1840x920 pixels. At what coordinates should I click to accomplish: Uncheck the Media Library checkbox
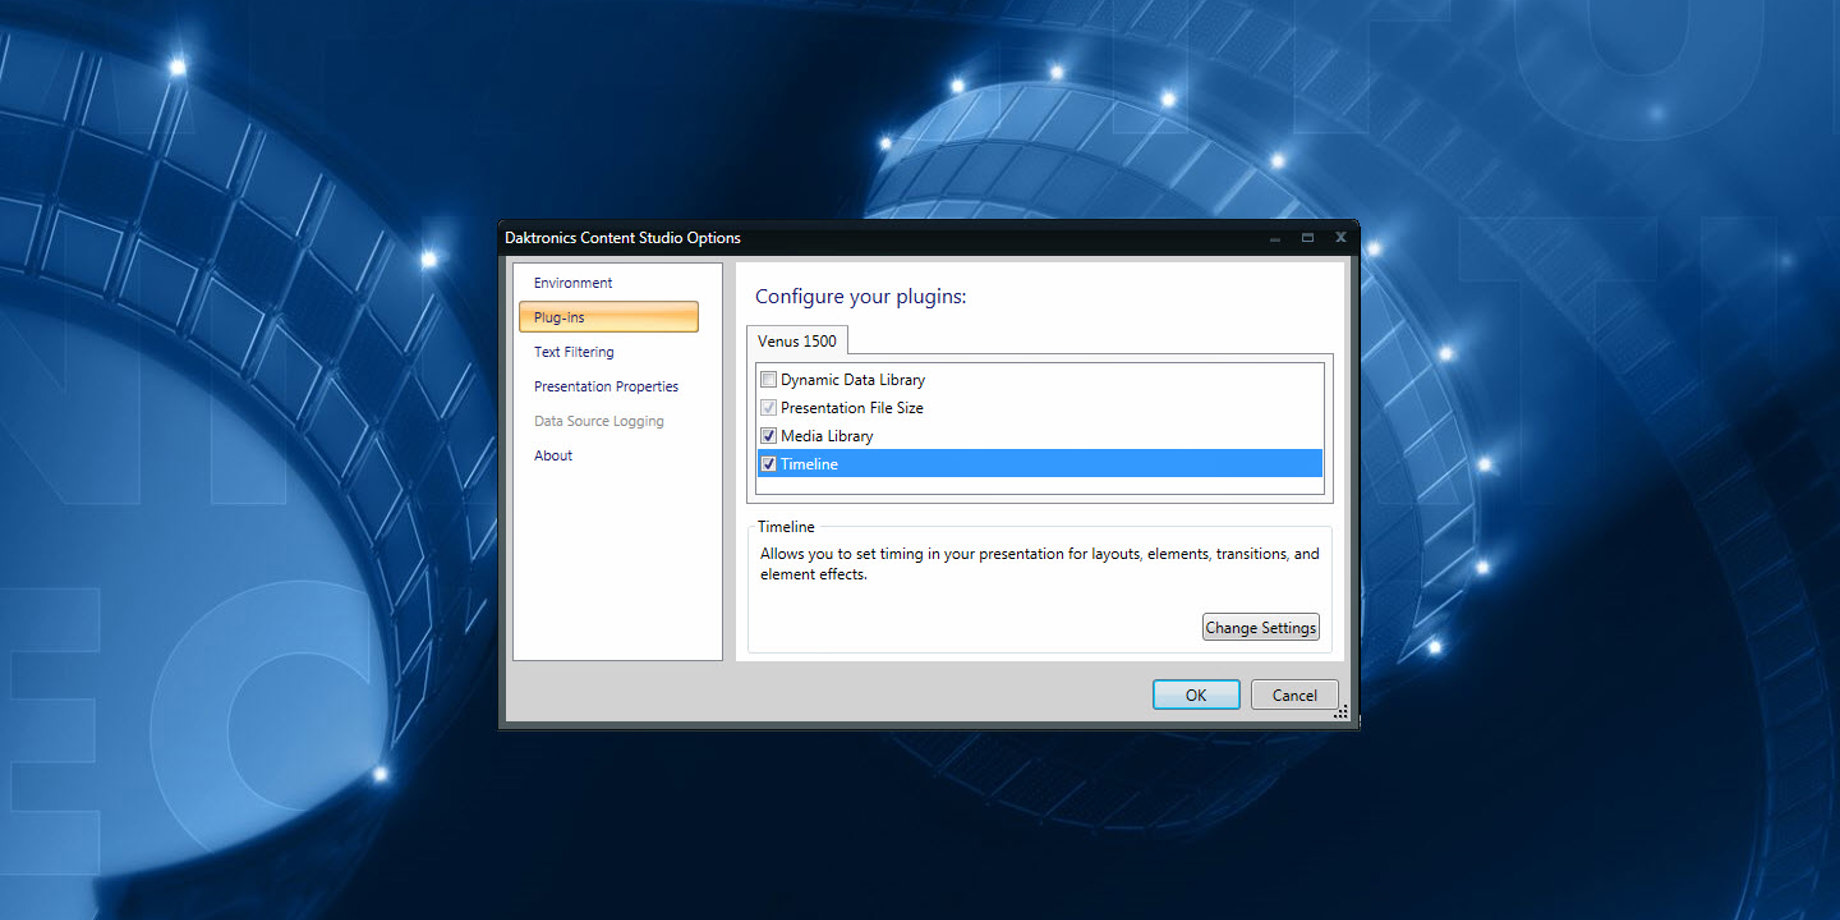pos(769,436)
